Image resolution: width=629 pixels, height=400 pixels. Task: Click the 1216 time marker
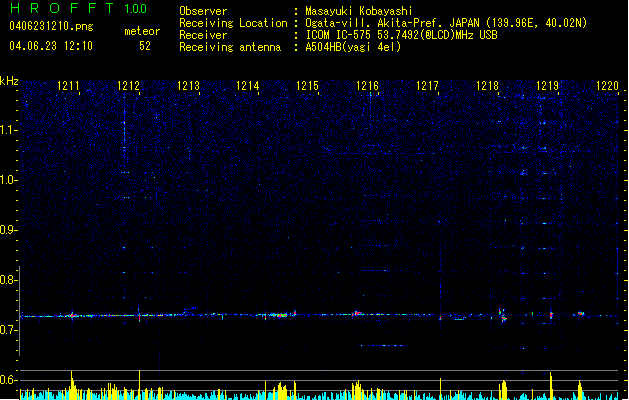coord(367,86)
